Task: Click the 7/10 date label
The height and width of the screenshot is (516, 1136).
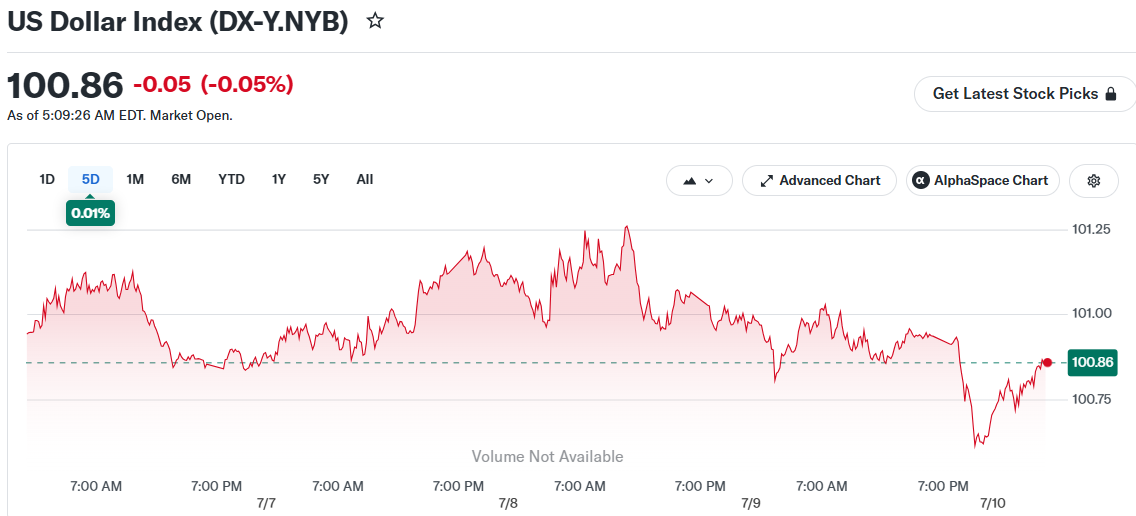Action: click(991, 503)
